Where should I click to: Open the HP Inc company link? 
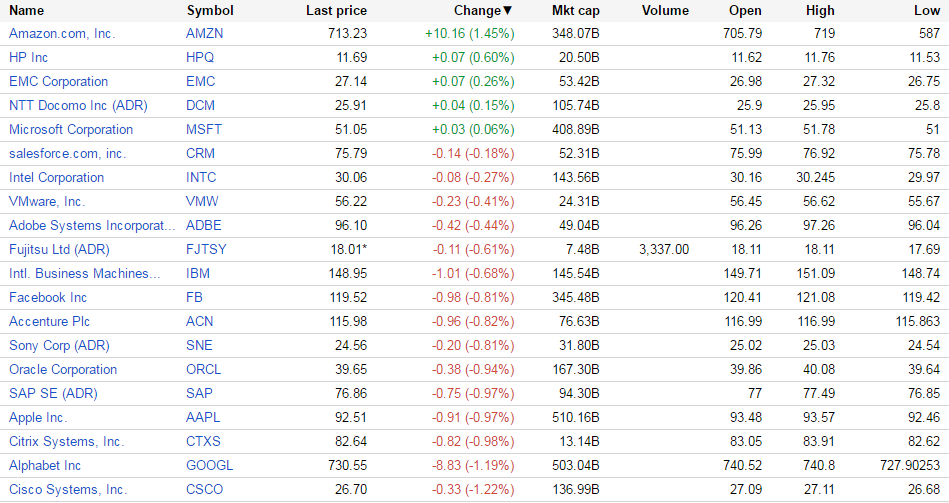28,57
